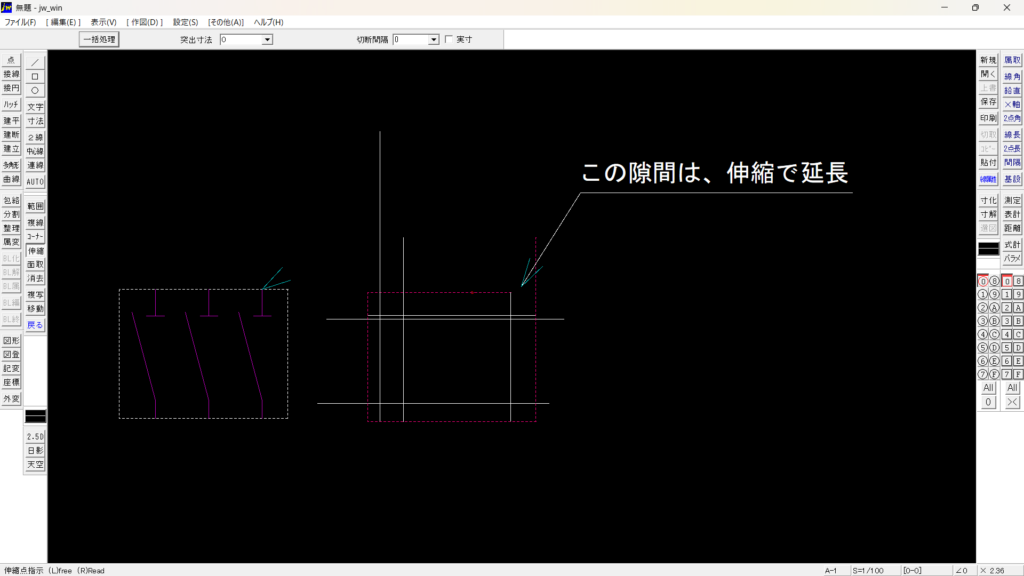Select the circle tool (○)
This screenshot has width=1024, height=576.
[x=35, y=90]
